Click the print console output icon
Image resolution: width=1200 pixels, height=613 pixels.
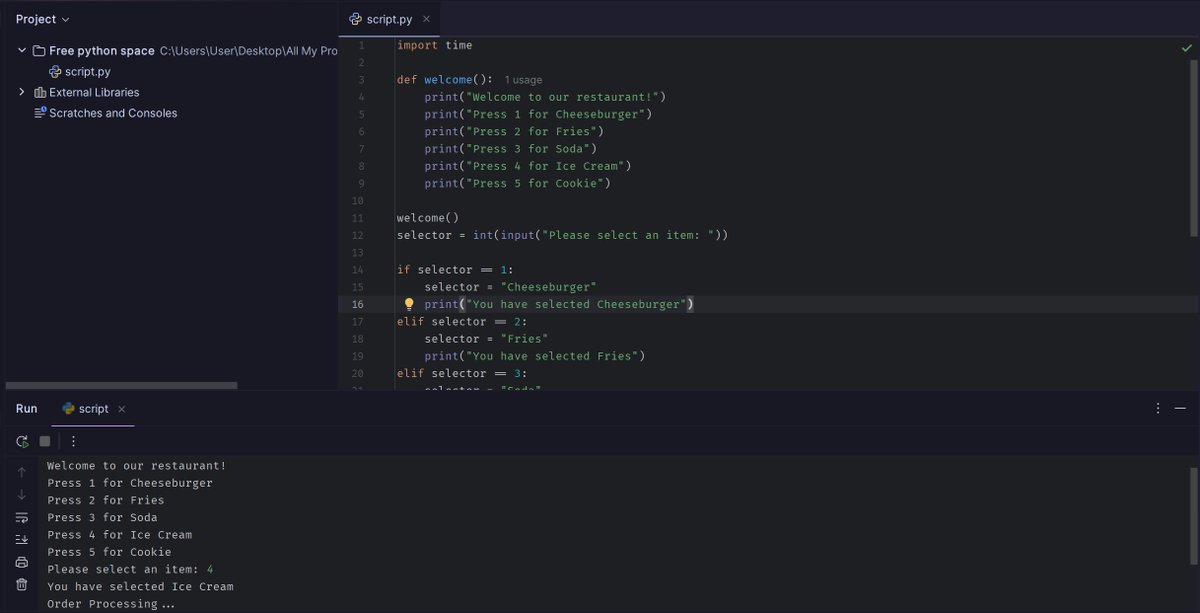point(22,562)
